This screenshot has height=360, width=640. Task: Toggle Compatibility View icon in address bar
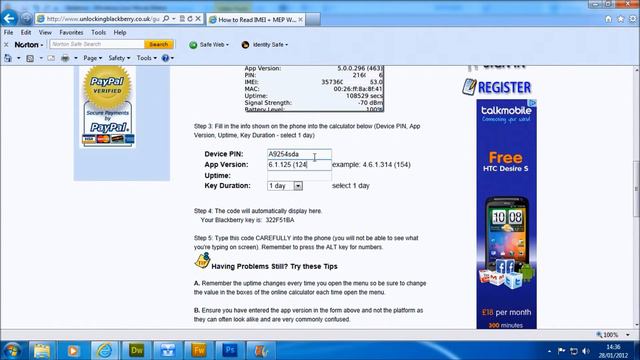click(182, 19)
